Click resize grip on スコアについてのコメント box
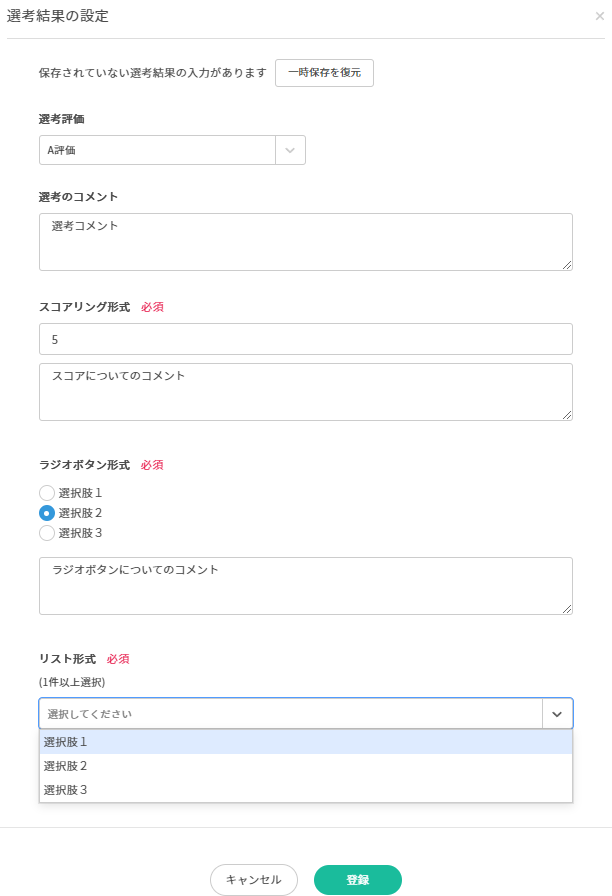612x896 pixels. [567, 415]
